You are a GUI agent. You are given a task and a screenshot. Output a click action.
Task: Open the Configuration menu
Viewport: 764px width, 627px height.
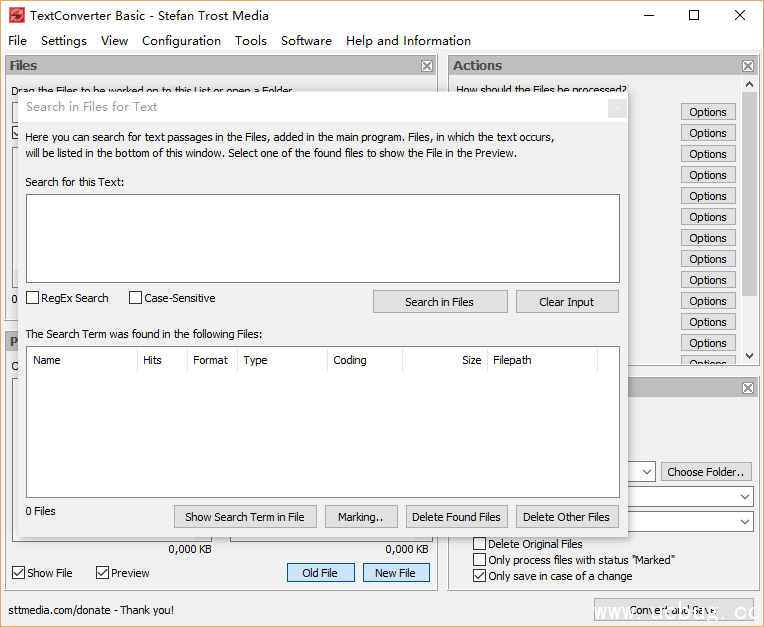(181, 41)
